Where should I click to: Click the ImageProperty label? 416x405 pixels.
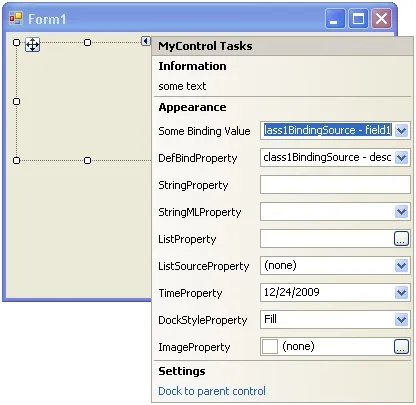point(194,347)
